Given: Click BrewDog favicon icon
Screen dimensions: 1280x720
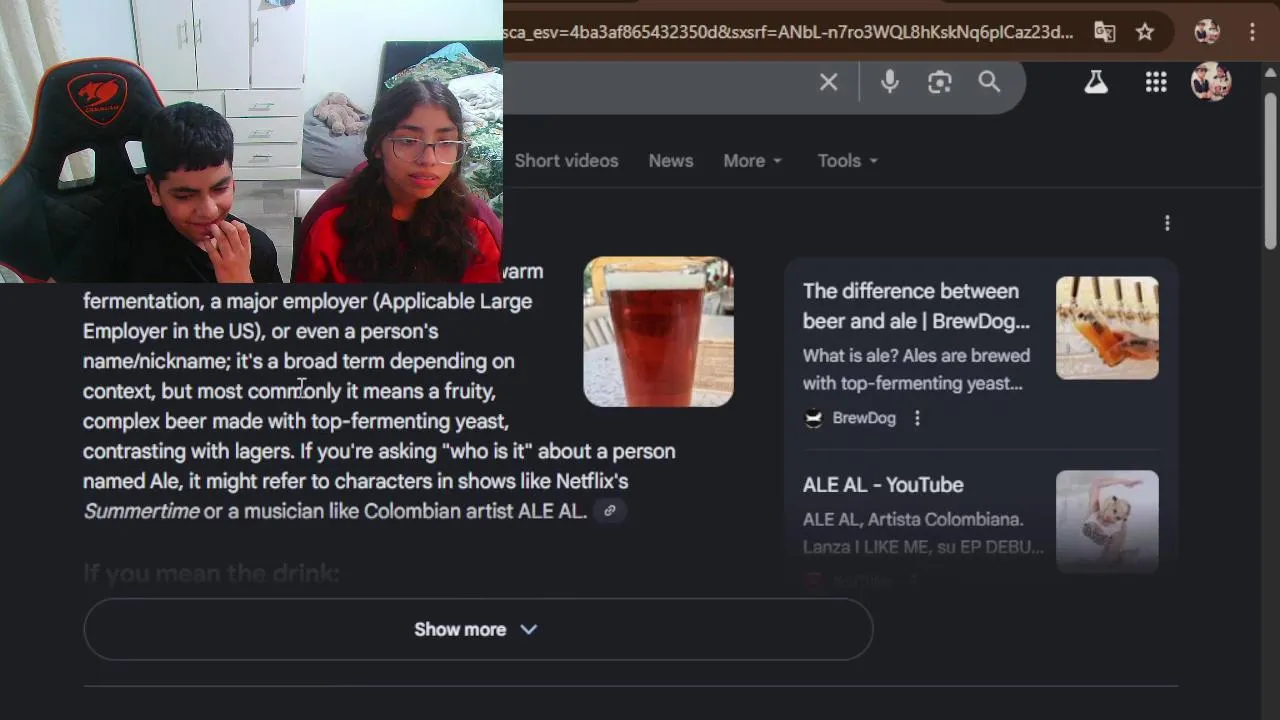Looking at the screenshot, I should coord(814,418).
